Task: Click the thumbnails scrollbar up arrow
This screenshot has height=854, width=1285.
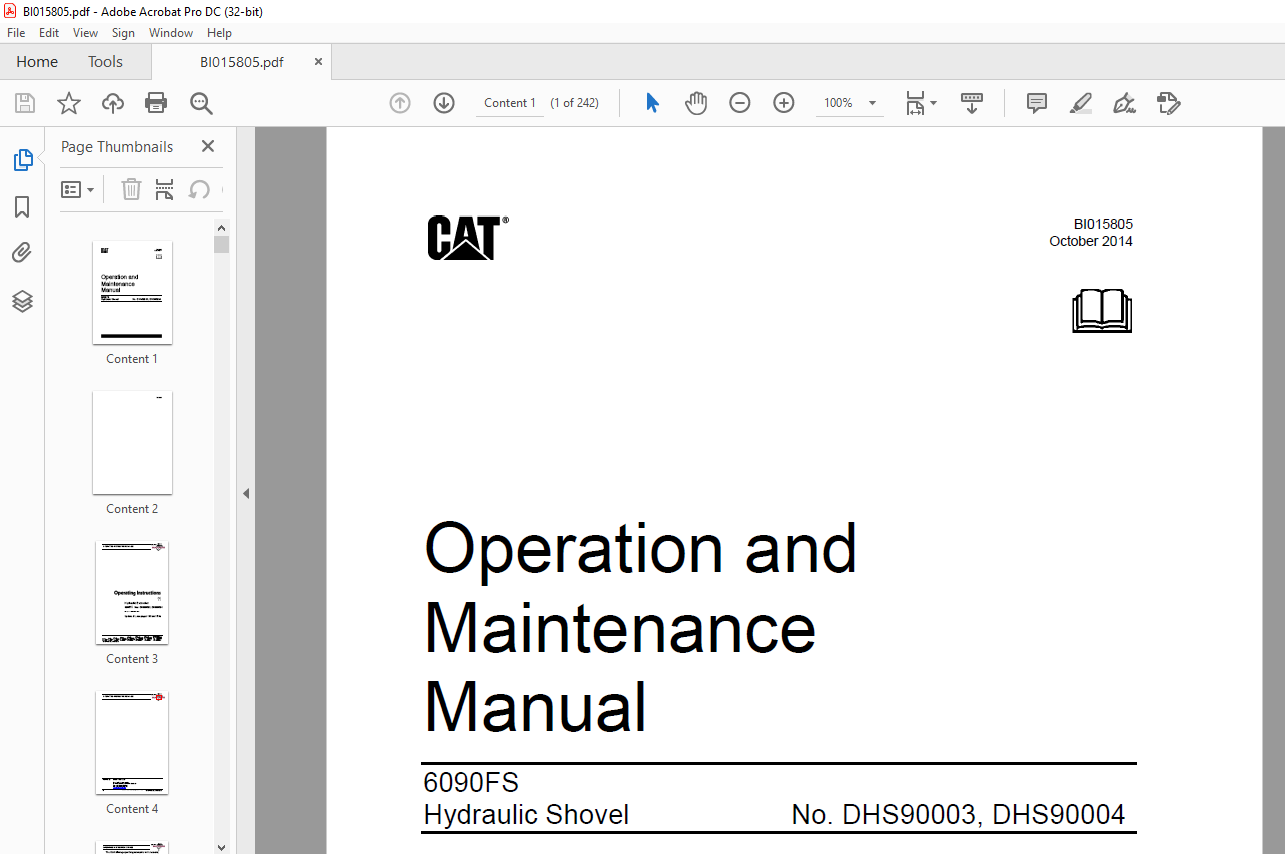Action: (x=222, y=228)
